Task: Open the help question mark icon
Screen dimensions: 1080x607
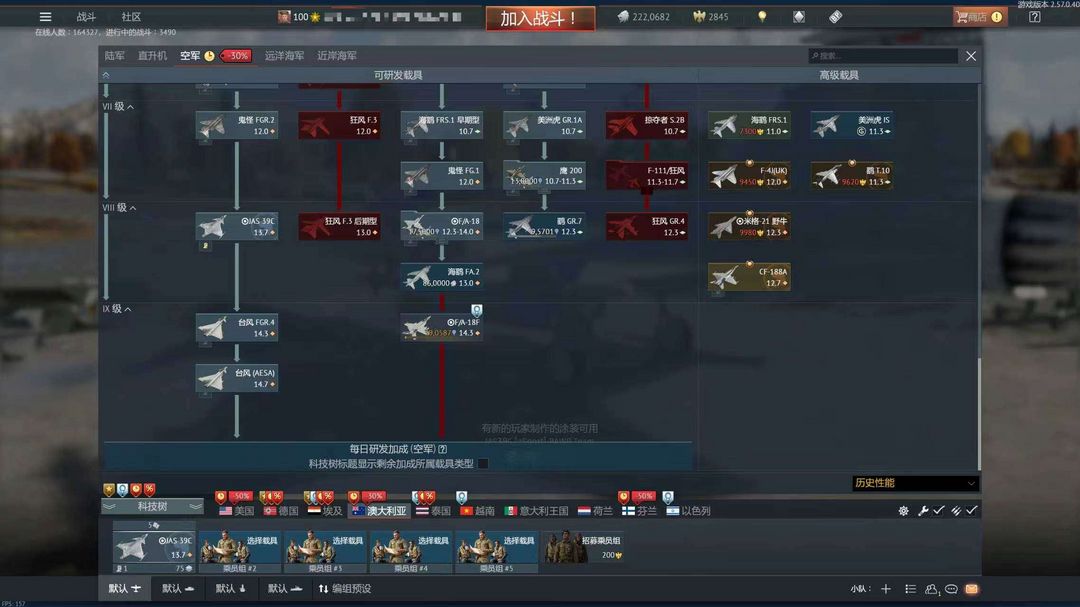Action: click(1035, 17)
